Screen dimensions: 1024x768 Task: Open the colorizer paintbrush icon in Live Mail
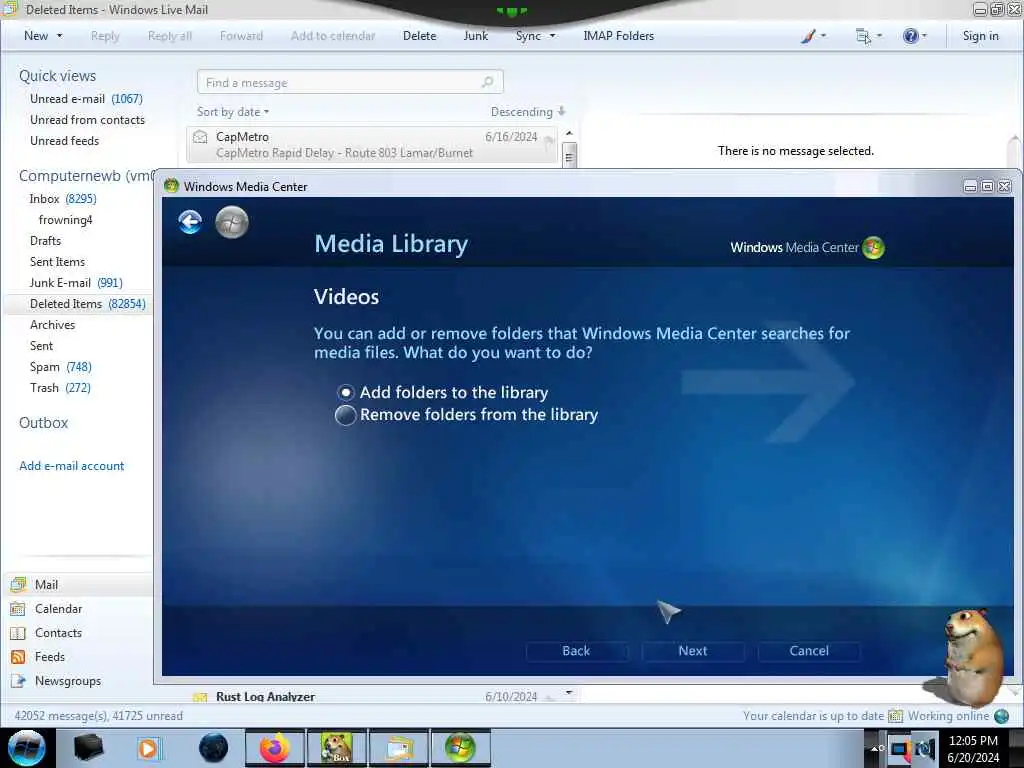808,36
